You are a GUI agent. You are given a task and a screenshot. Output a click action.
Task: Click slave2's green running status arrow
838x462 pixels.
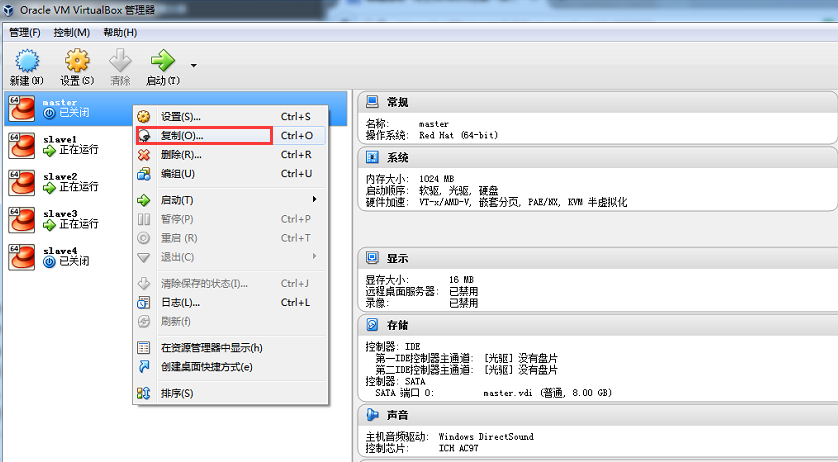(x=50, y=188)
